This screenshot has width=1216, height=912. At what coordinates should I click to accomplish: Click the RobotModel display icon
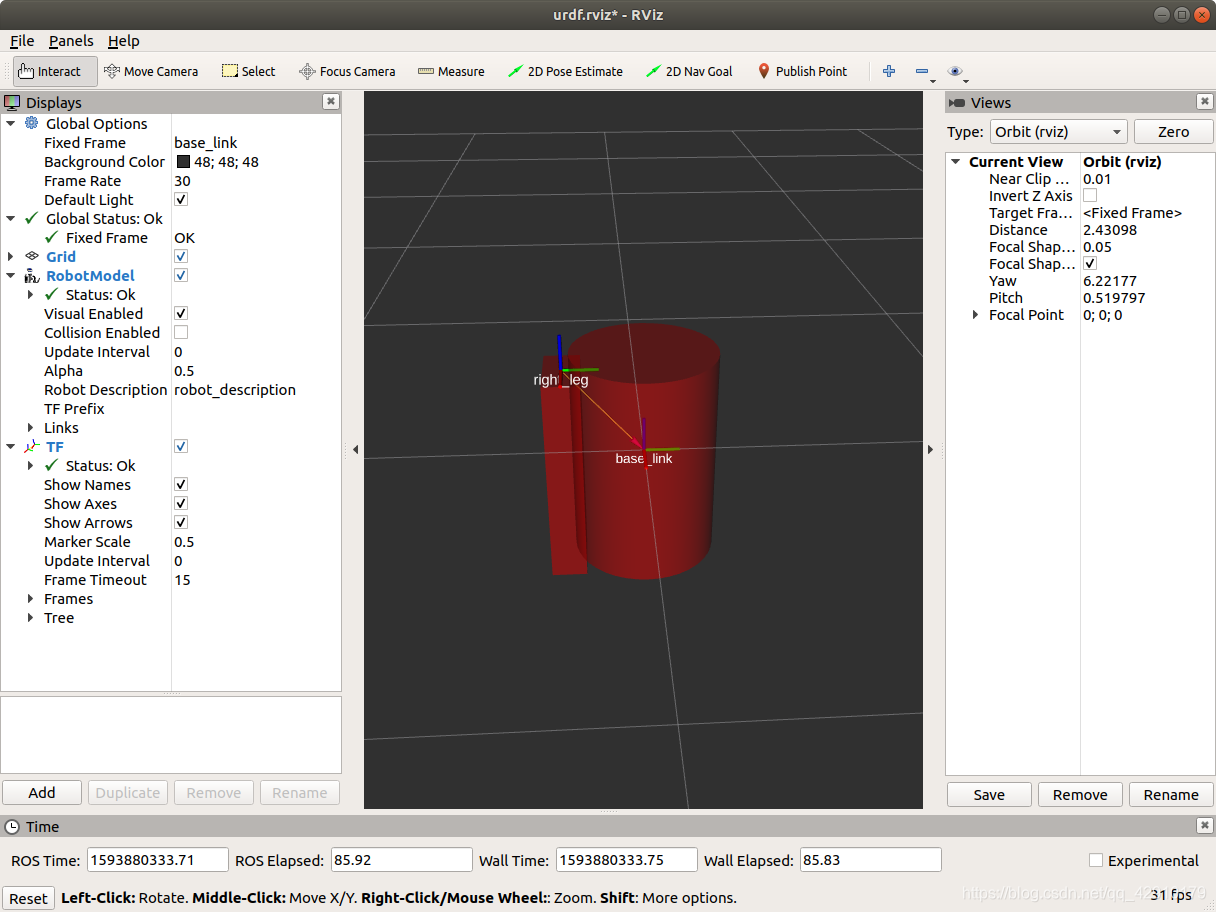31,275
